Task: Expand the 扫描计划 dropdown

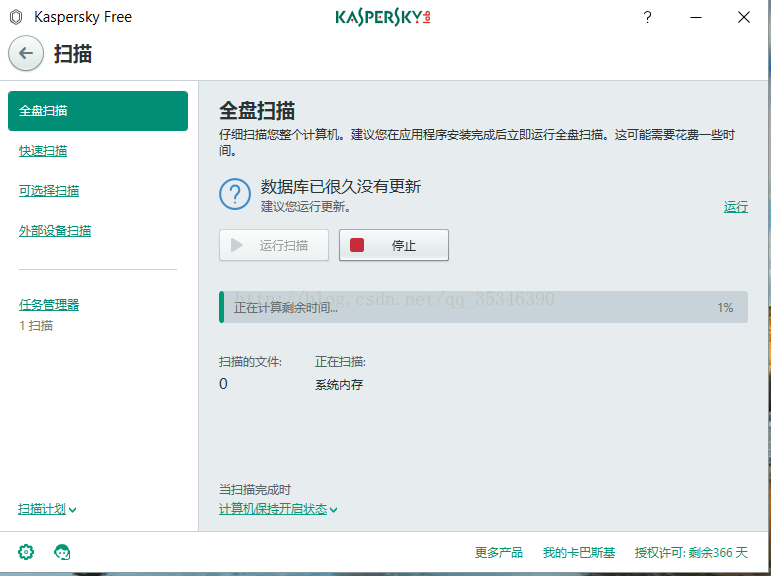Action: 47,509
